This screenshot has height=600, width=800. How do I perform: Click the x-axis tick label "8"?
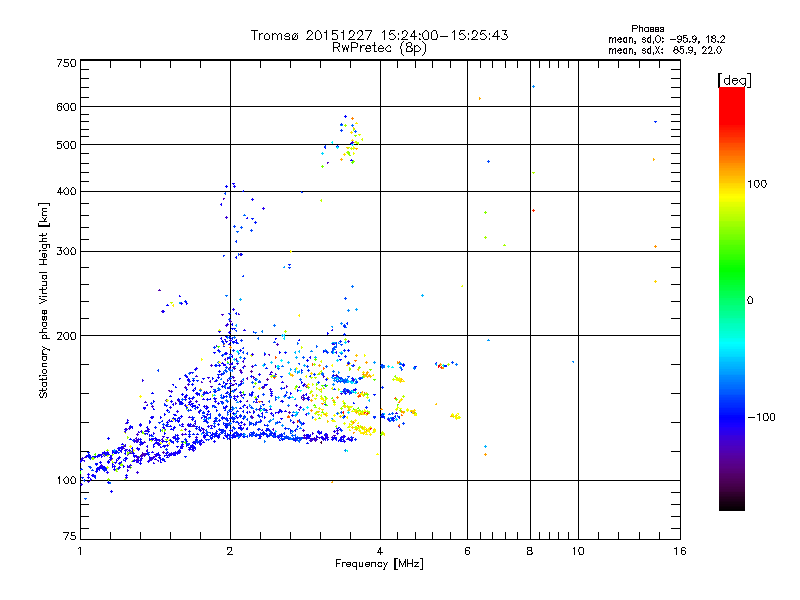pyautogui.click(x=530, y=551)
